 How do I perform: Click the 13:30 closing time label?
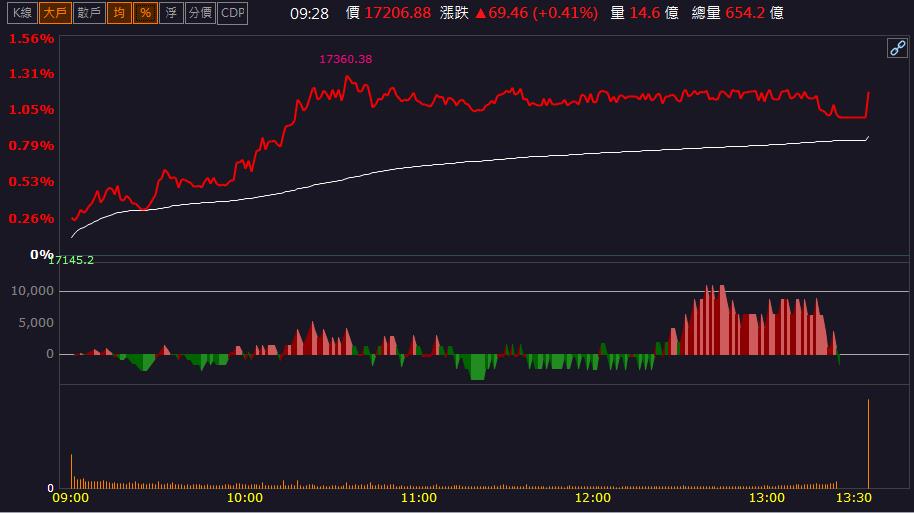point(853,498)
